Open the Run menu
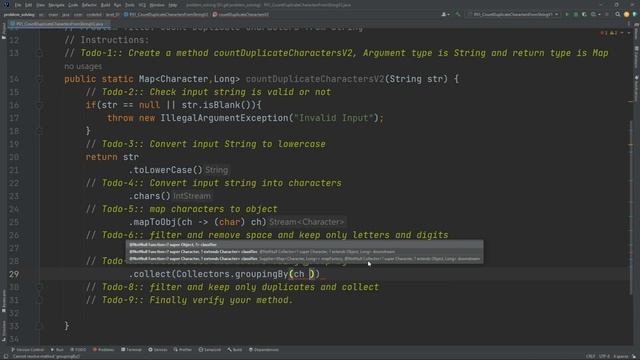The width and height of the screenshot is (640, 360). [x=118, y=5]
